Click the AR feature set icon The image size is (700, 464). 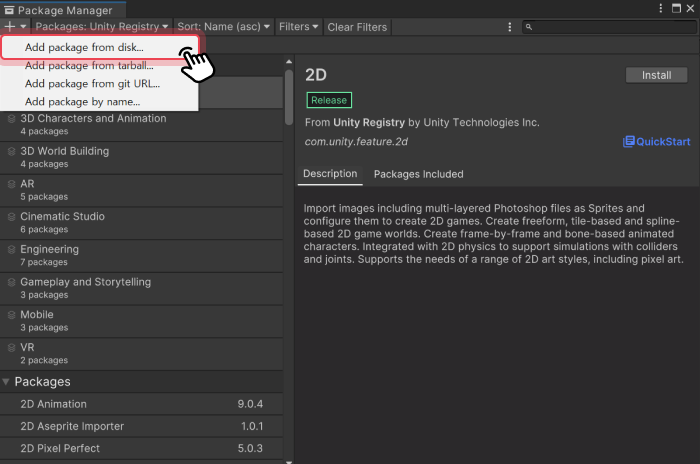pos(12,185)
